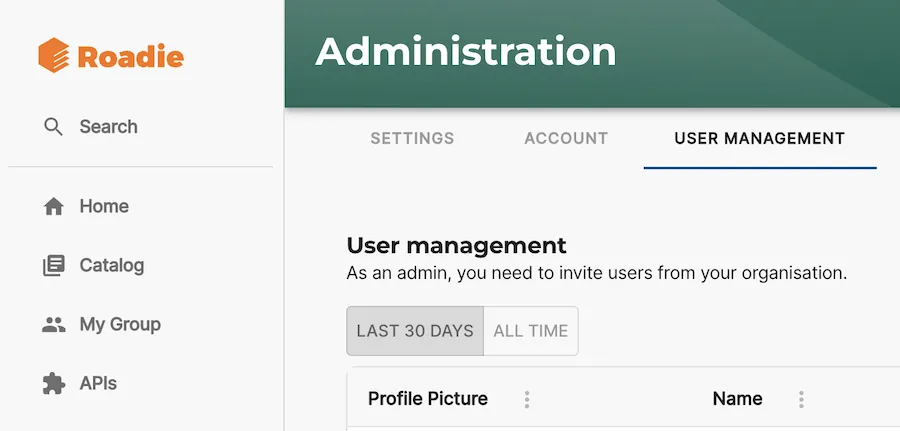Click the Roadie hexagon logo icon
The height and width of the screenshot is (431, 900).
(x=54, y=55)
